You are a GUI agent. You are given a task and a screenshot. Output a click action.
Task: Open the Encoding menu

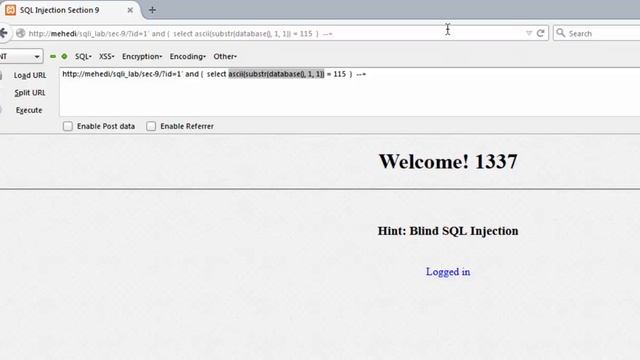188,56
